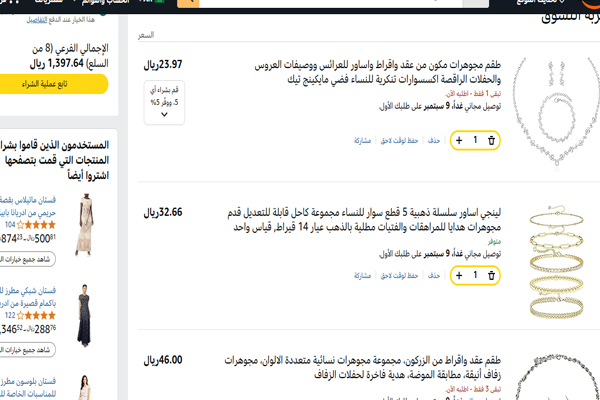Viewport: 600px width, 400px height.
Task: Click the zircon necklace product image
Action: (x=556, y=377)
